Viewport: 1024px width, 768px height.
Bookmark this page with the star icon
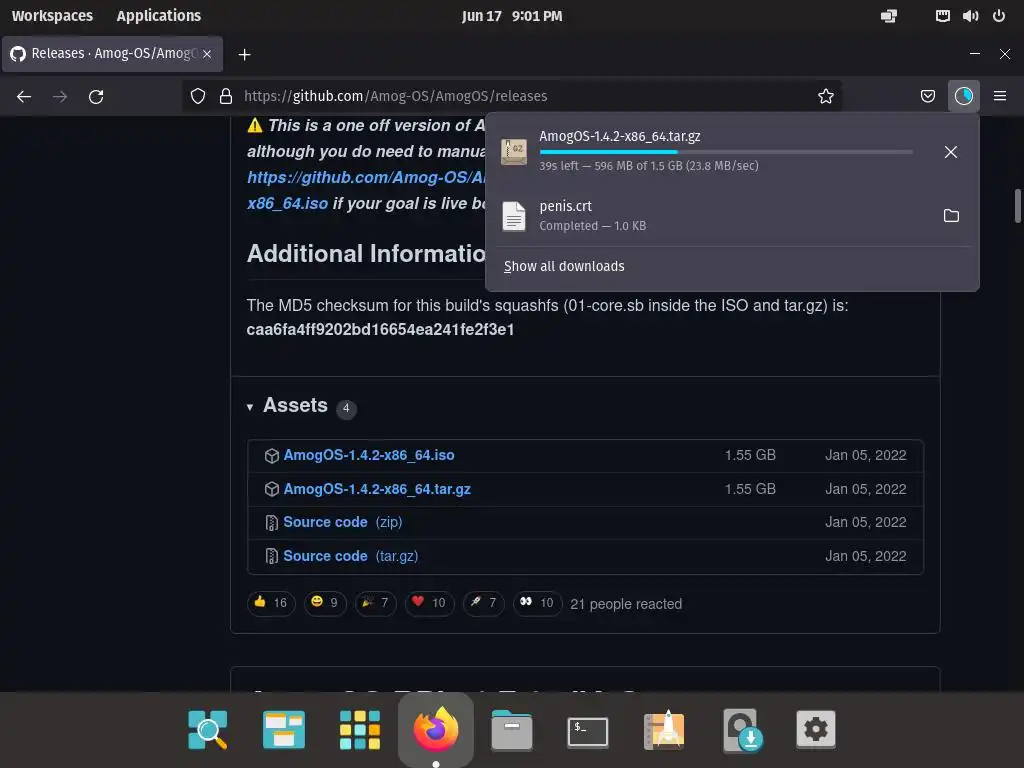[x=825, y=97]
